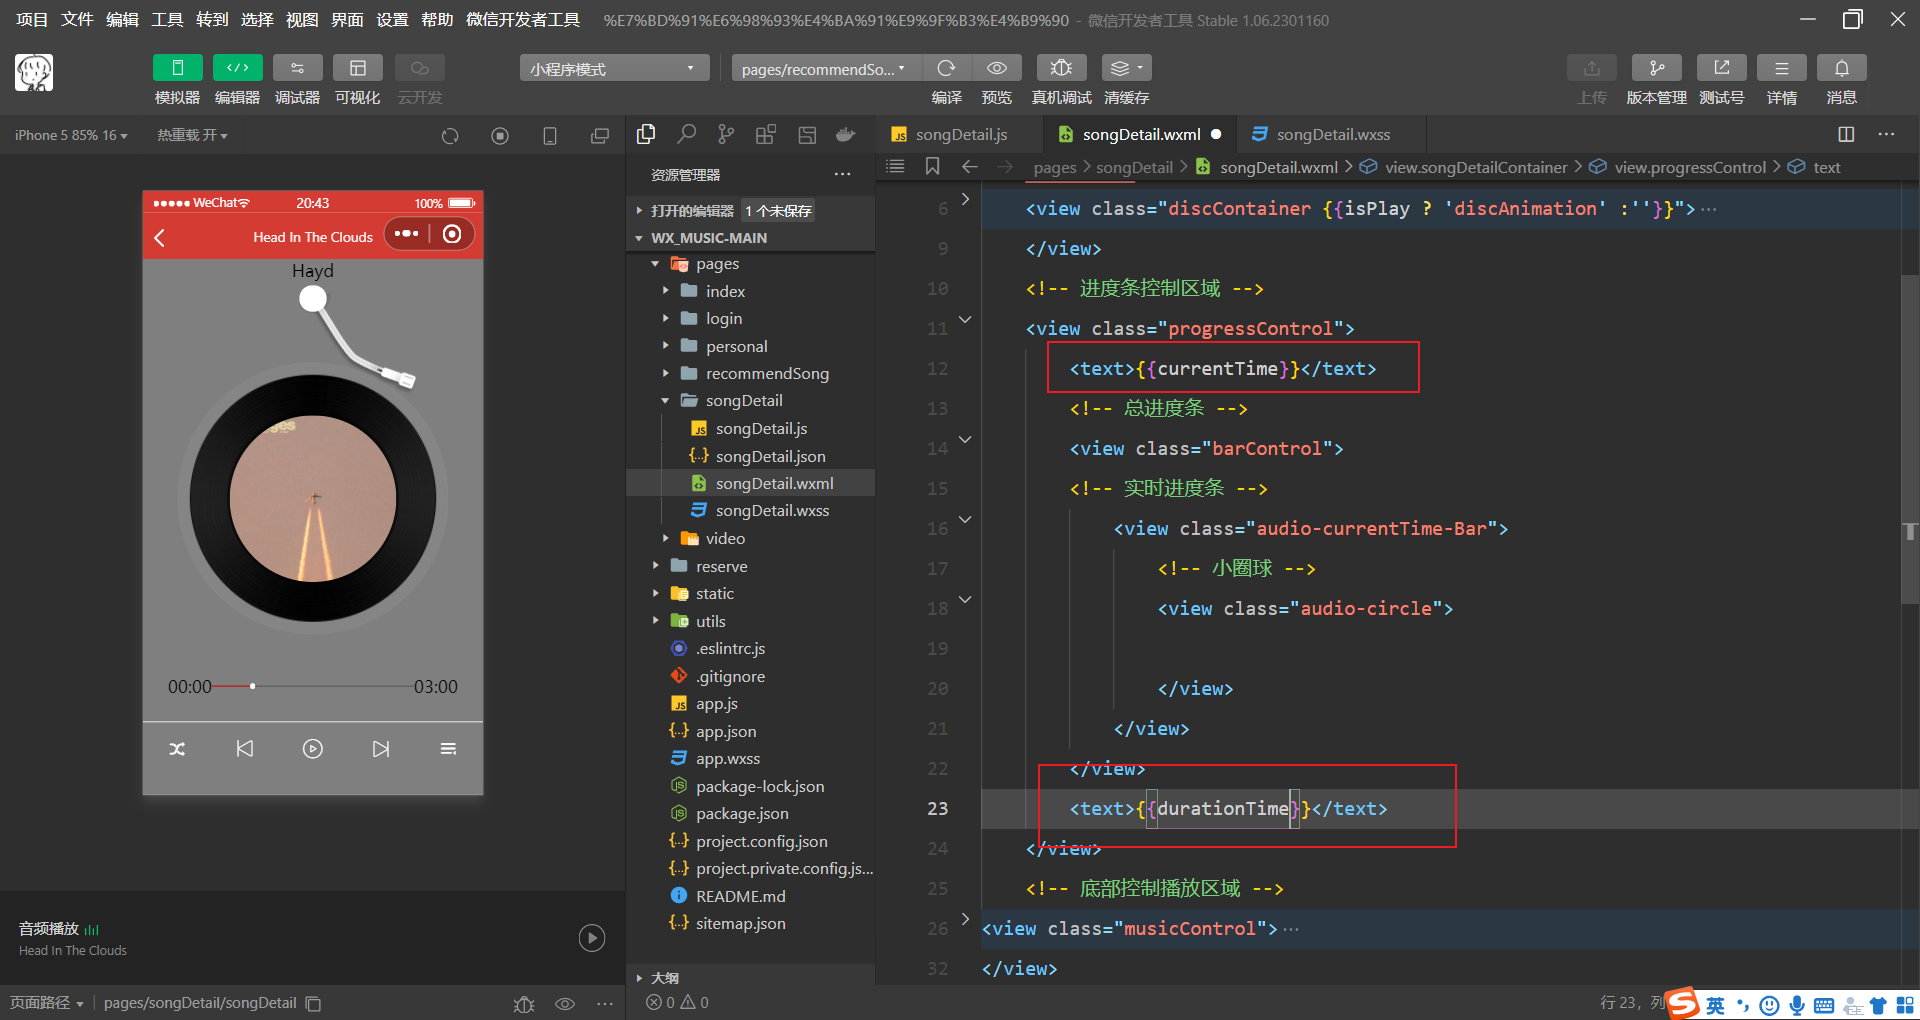Viewport: 1920px width, 1020px height.
Task: Open app.wxss in file tree
Action: 728,758
